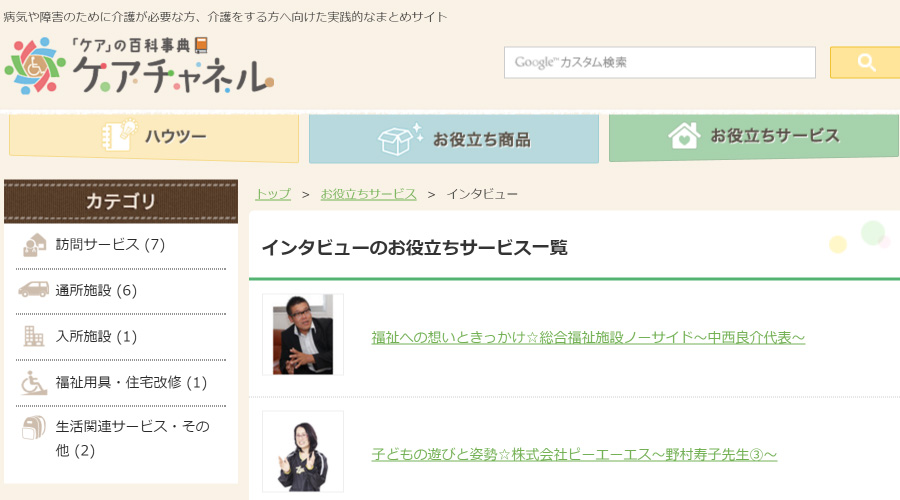Click the van icon beside 通所施設
This screenshot has width=900, height=500.
pyautogui.click(x=33, y=289)
